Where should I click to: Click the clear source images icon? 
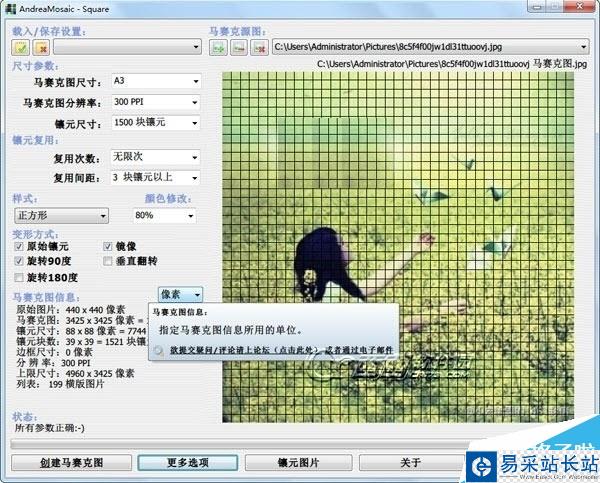pos(259,47)
